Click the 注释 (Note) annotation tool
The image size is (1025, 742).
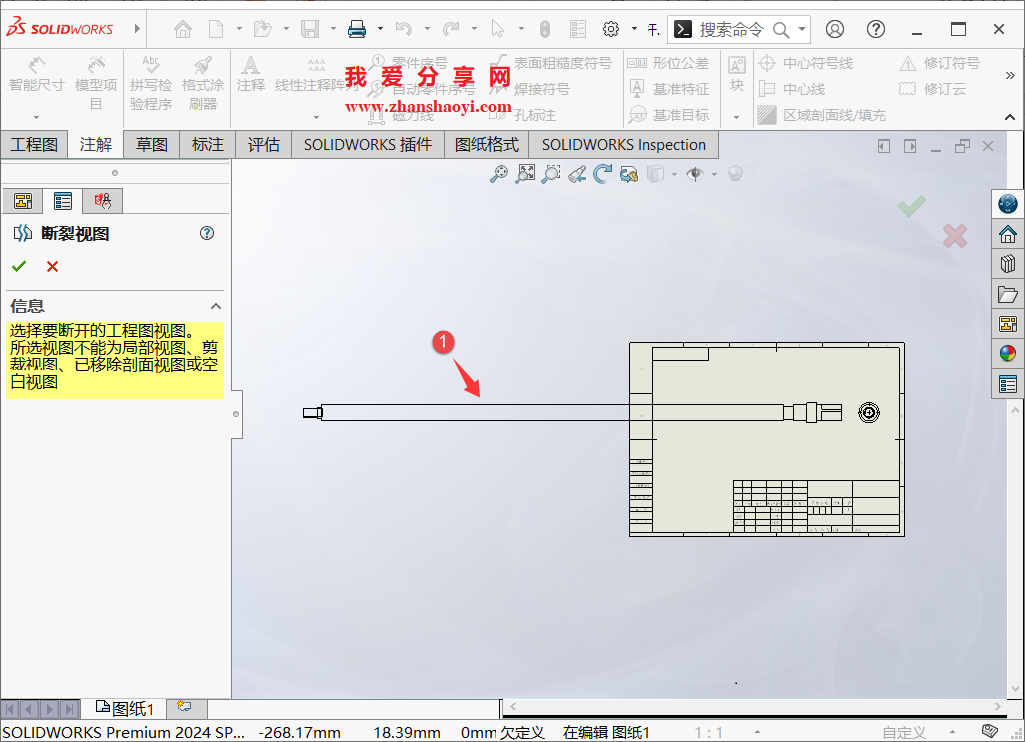(250, 80)
